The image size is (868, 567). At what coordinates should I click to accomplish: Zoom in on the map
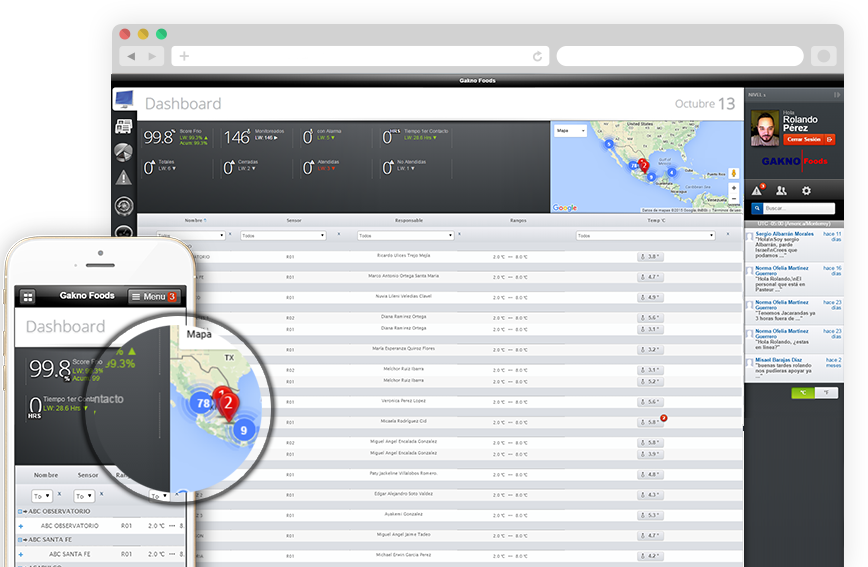733,188
